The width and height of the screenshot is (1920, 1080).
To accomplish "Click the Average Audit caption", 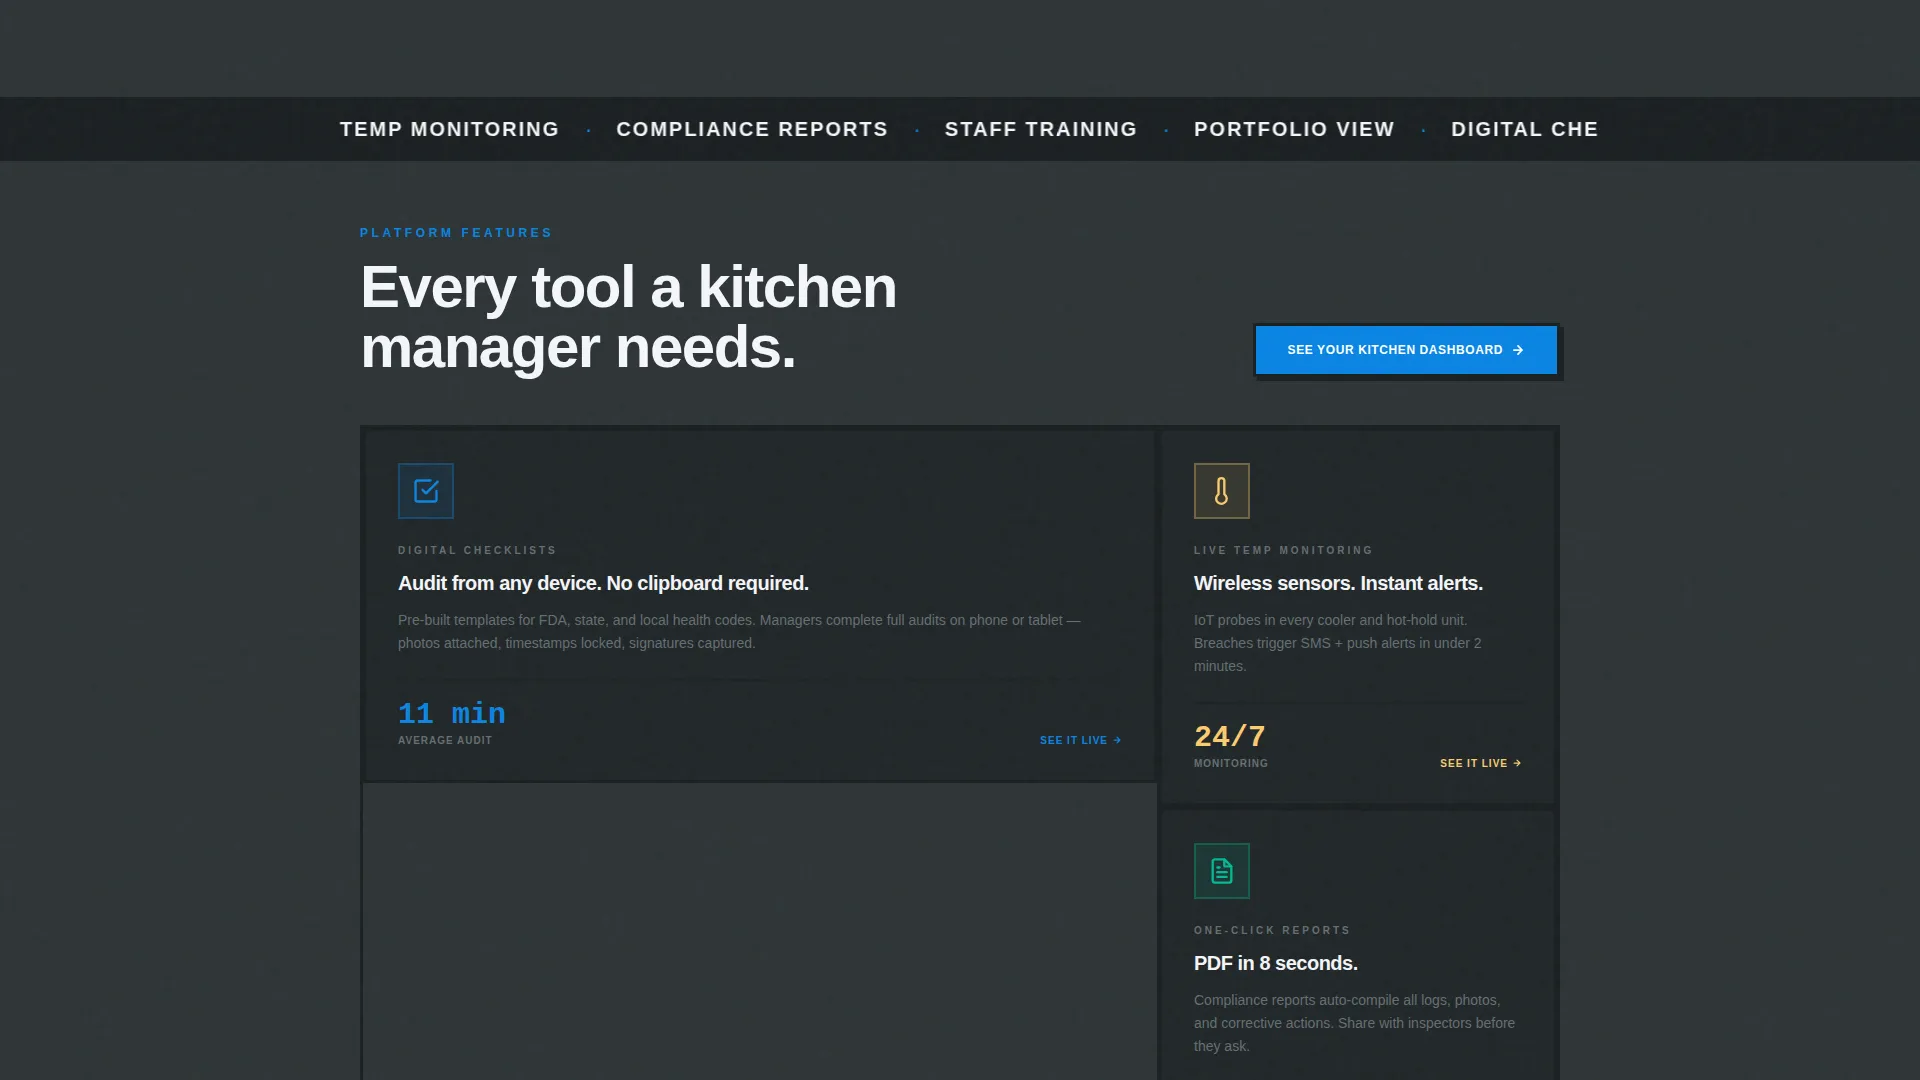I will [445, 741].
